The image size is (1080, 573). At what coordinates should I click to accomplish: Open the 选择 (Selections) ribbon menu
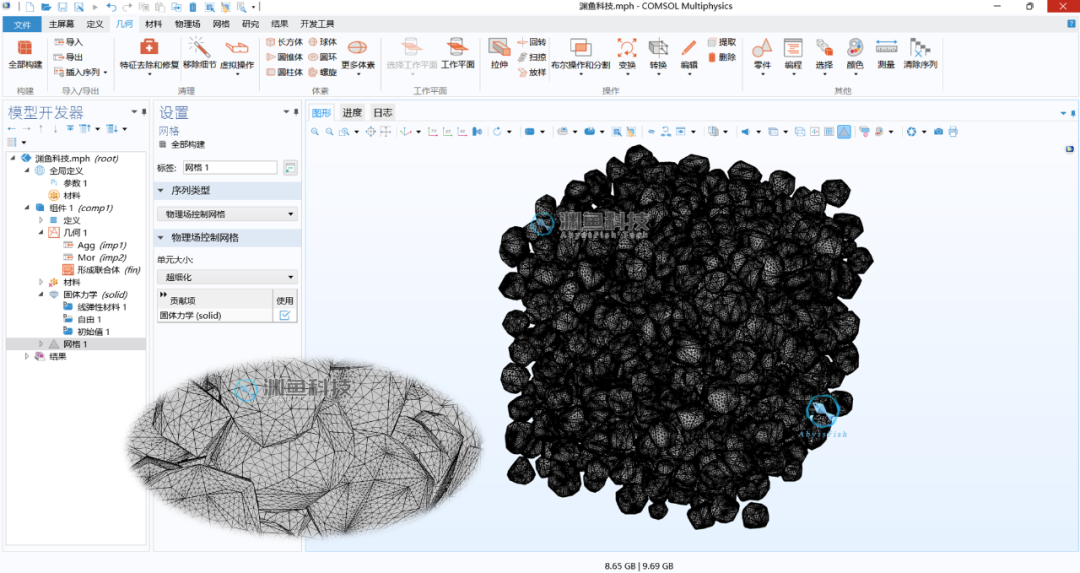(824, 54)
